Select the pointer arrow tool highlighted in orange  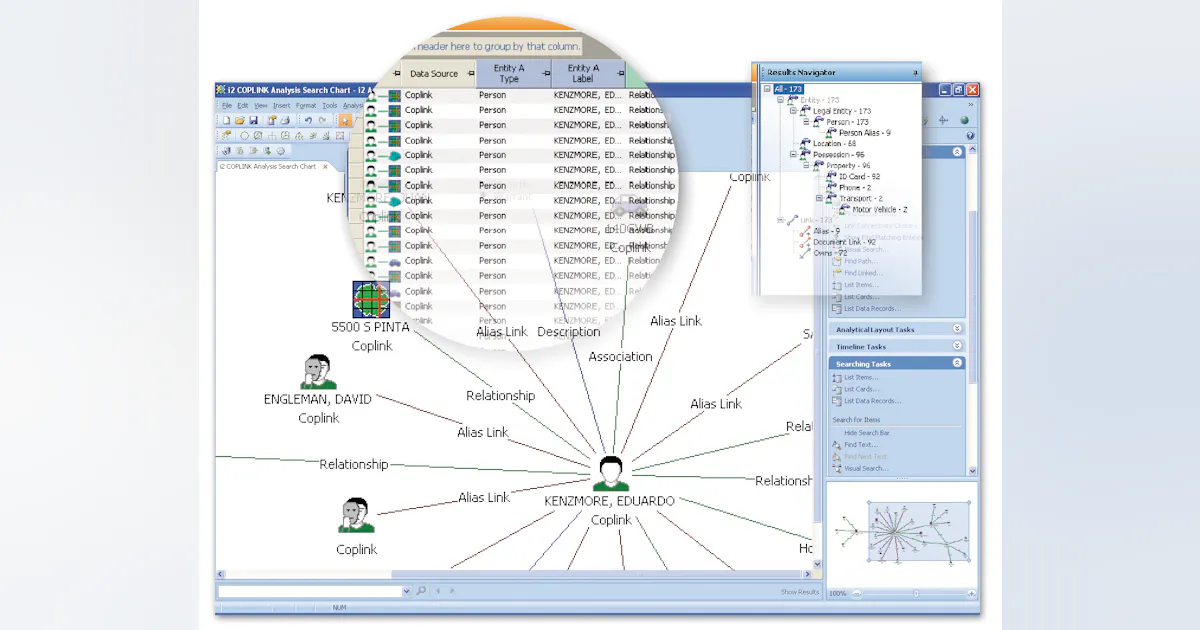(x=345, y=120)
